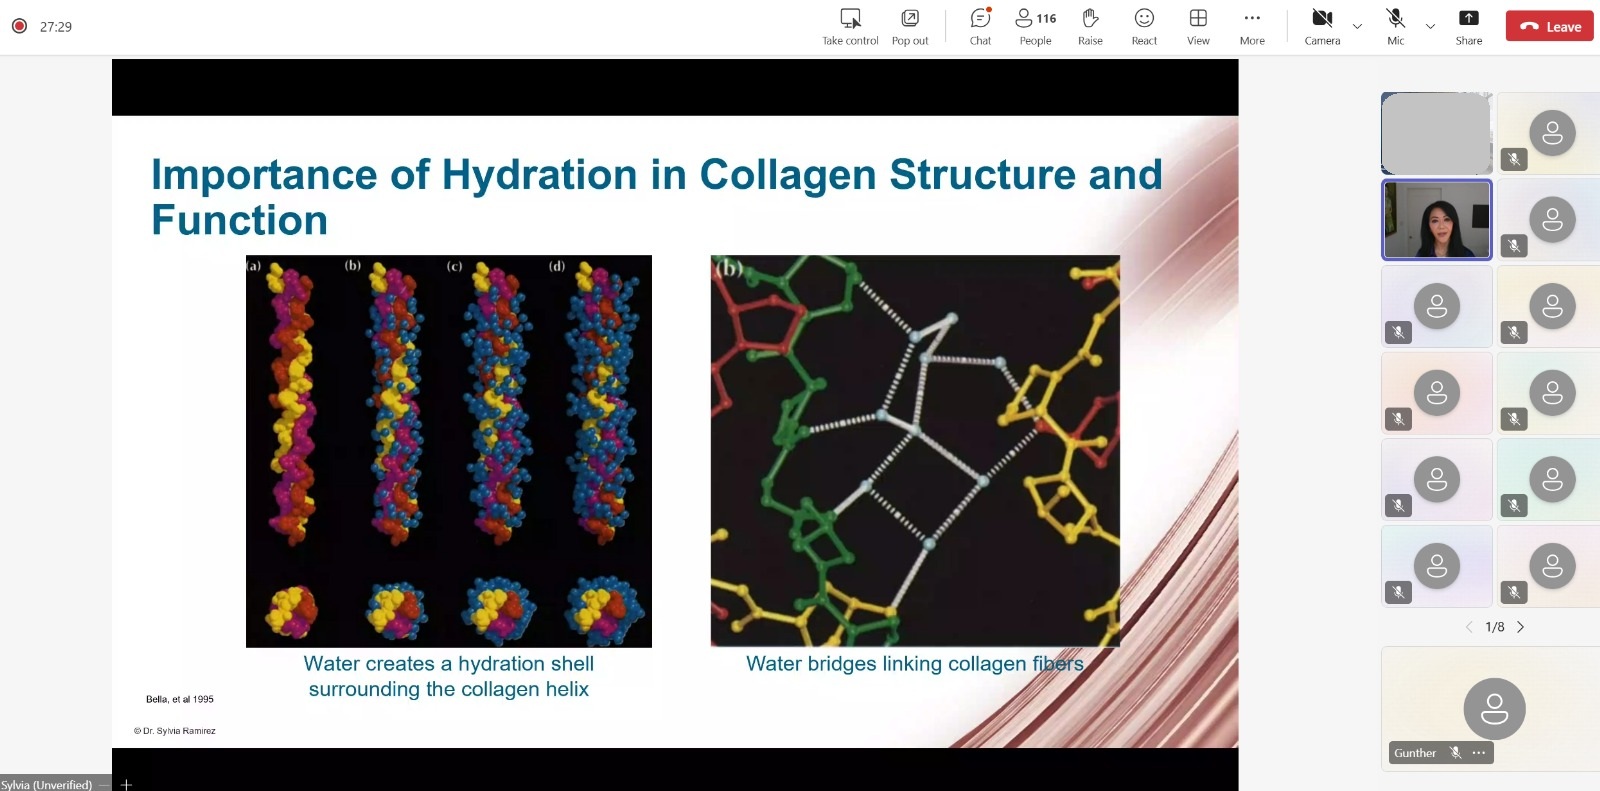Screen dimensions: 1600x791
Task: Click the presenter's video thumbnail
Action: click(1437, 220)
